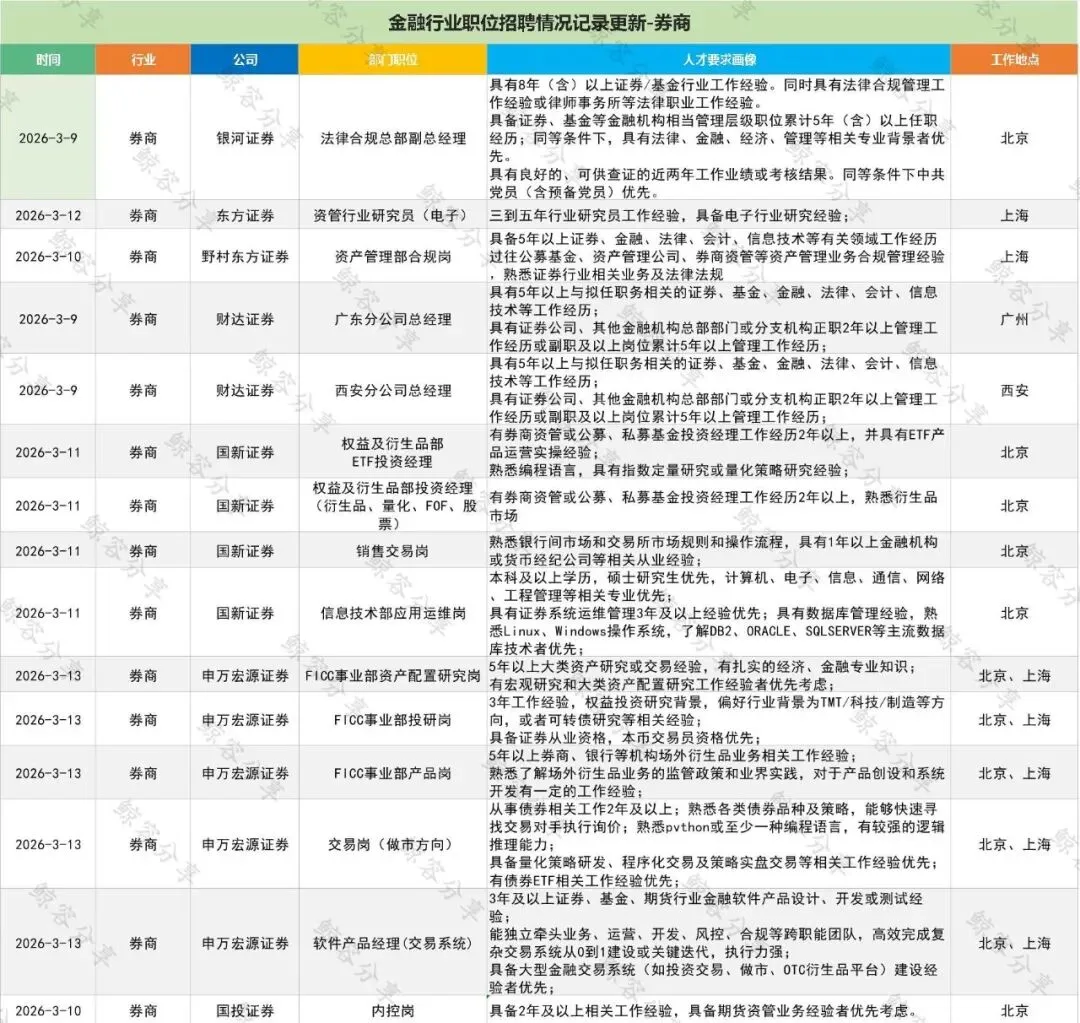Click position cell 权益及衍生品部投资经理（衍生品、量化、FOF、股票）

(393, 506)
